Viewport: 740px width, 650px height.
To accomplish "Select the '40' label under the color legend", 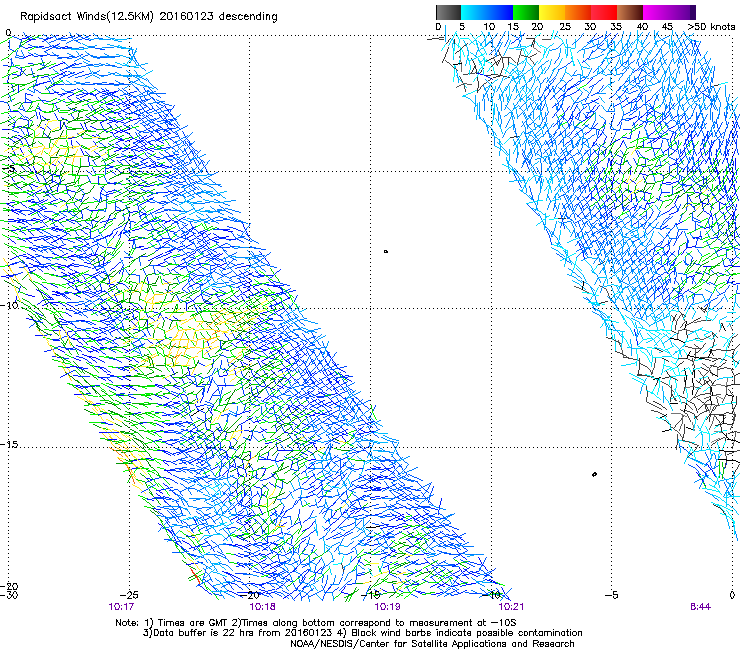I will tap(642, 27).
